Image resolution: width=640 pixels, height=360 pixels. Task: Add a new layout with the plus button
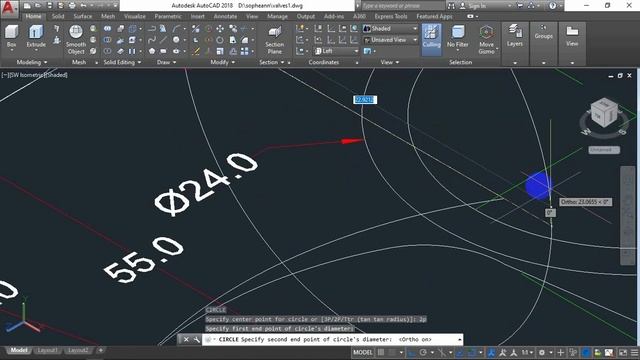100,350
